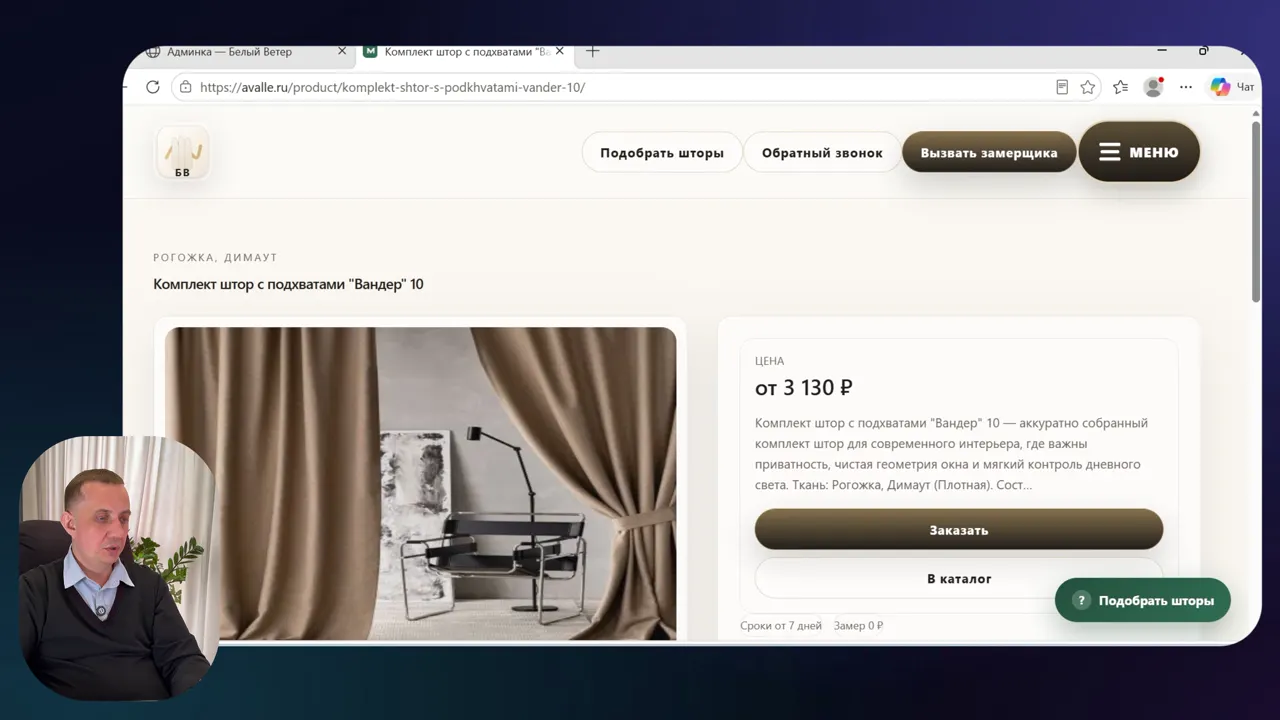Close the "Комплект штор с подхватами" tab

click(560, 51)
